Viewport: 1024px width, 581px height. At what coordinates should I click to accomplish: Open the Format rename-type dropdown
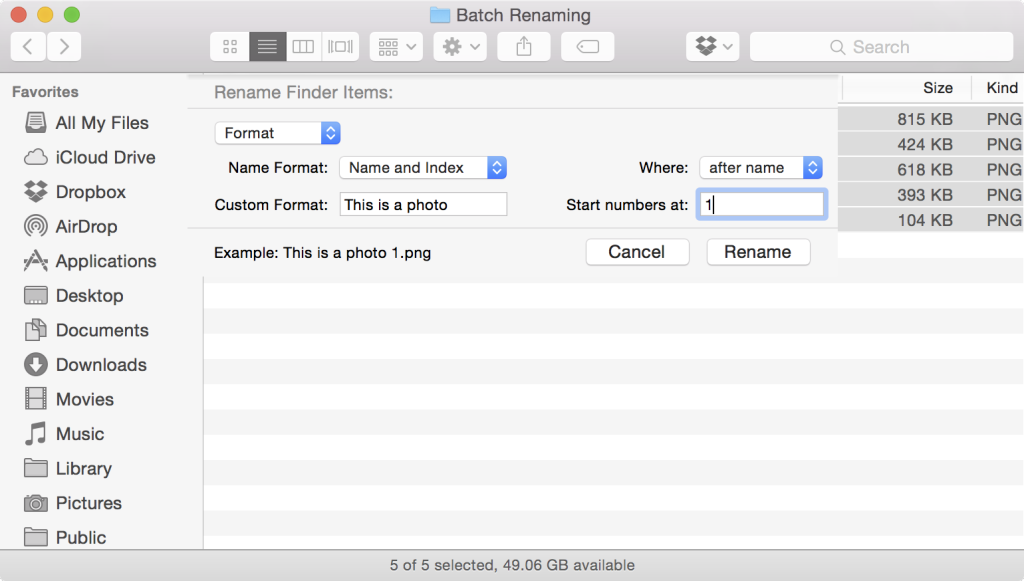point(277,133)
